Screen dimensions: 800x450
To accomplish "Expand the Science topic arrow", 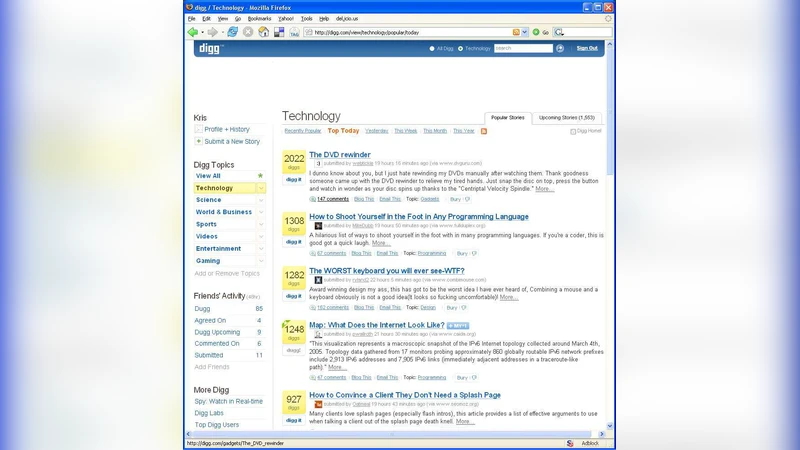I will pyautogui.click(x=261, y=200).
